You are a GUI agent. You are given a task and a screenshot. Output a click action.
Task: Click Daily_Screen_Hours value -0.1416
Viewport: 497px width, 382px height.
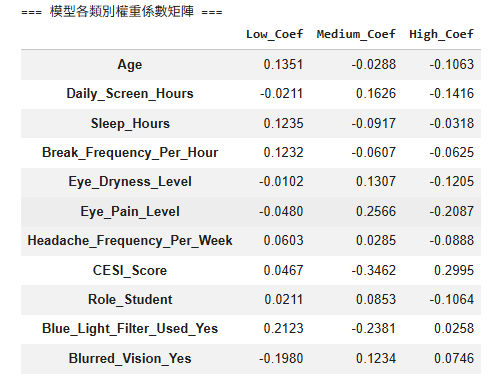[452, 93]
